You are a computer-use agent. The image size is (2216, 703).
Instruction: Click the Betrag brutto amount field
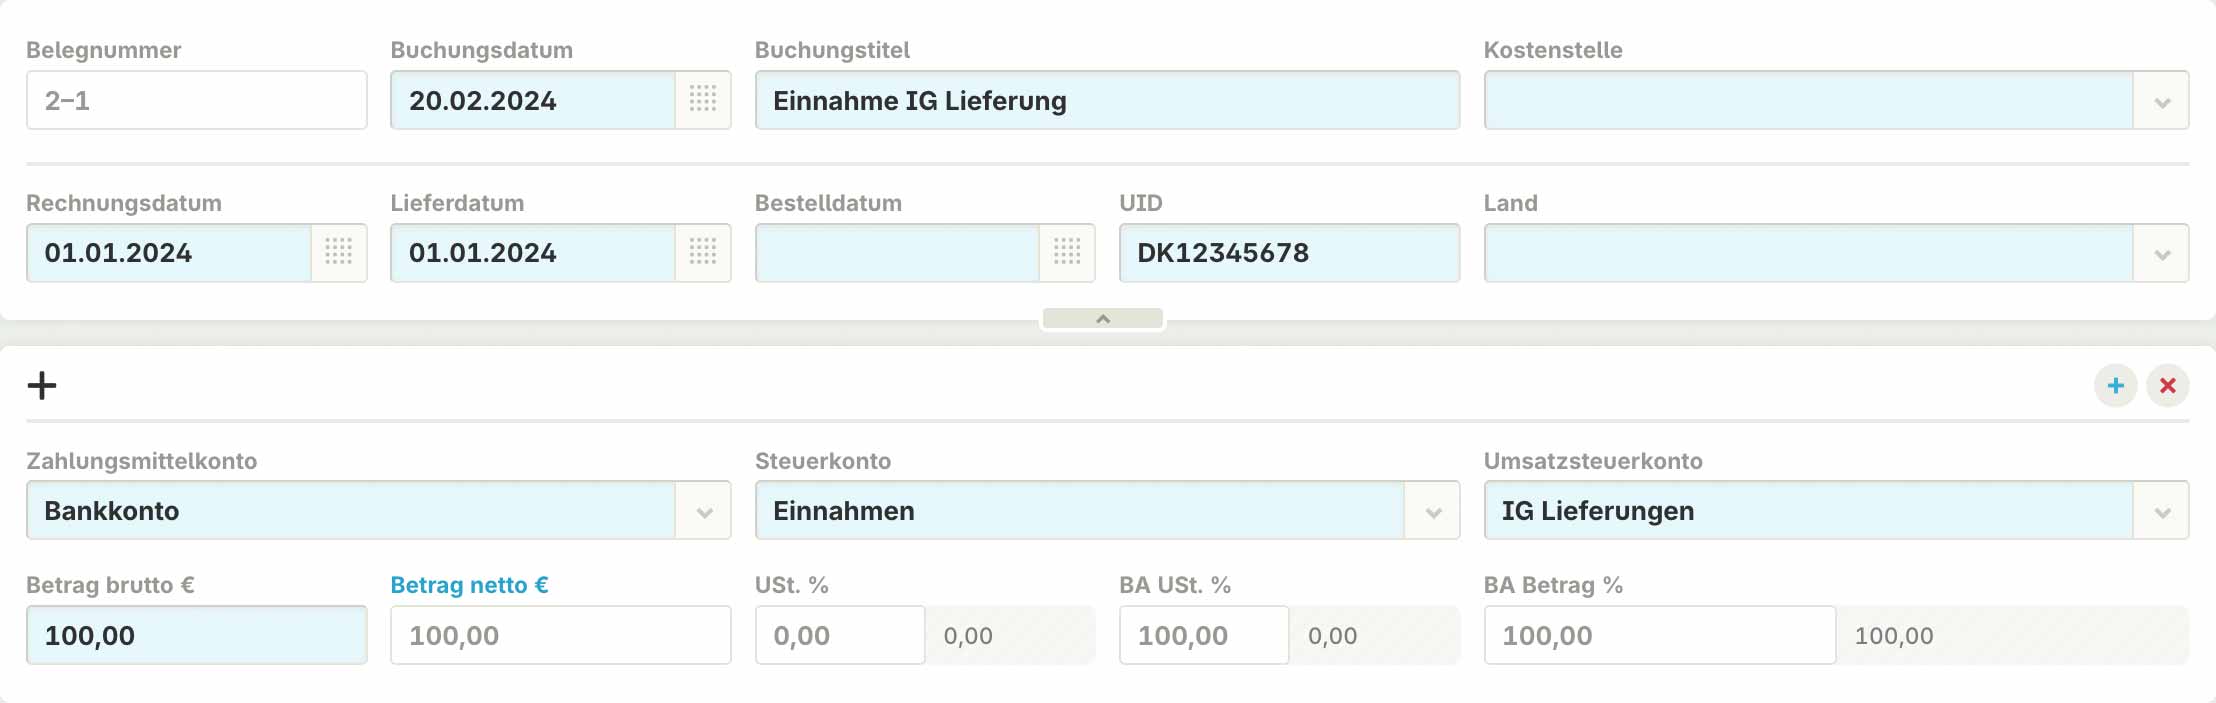point(196,635)
